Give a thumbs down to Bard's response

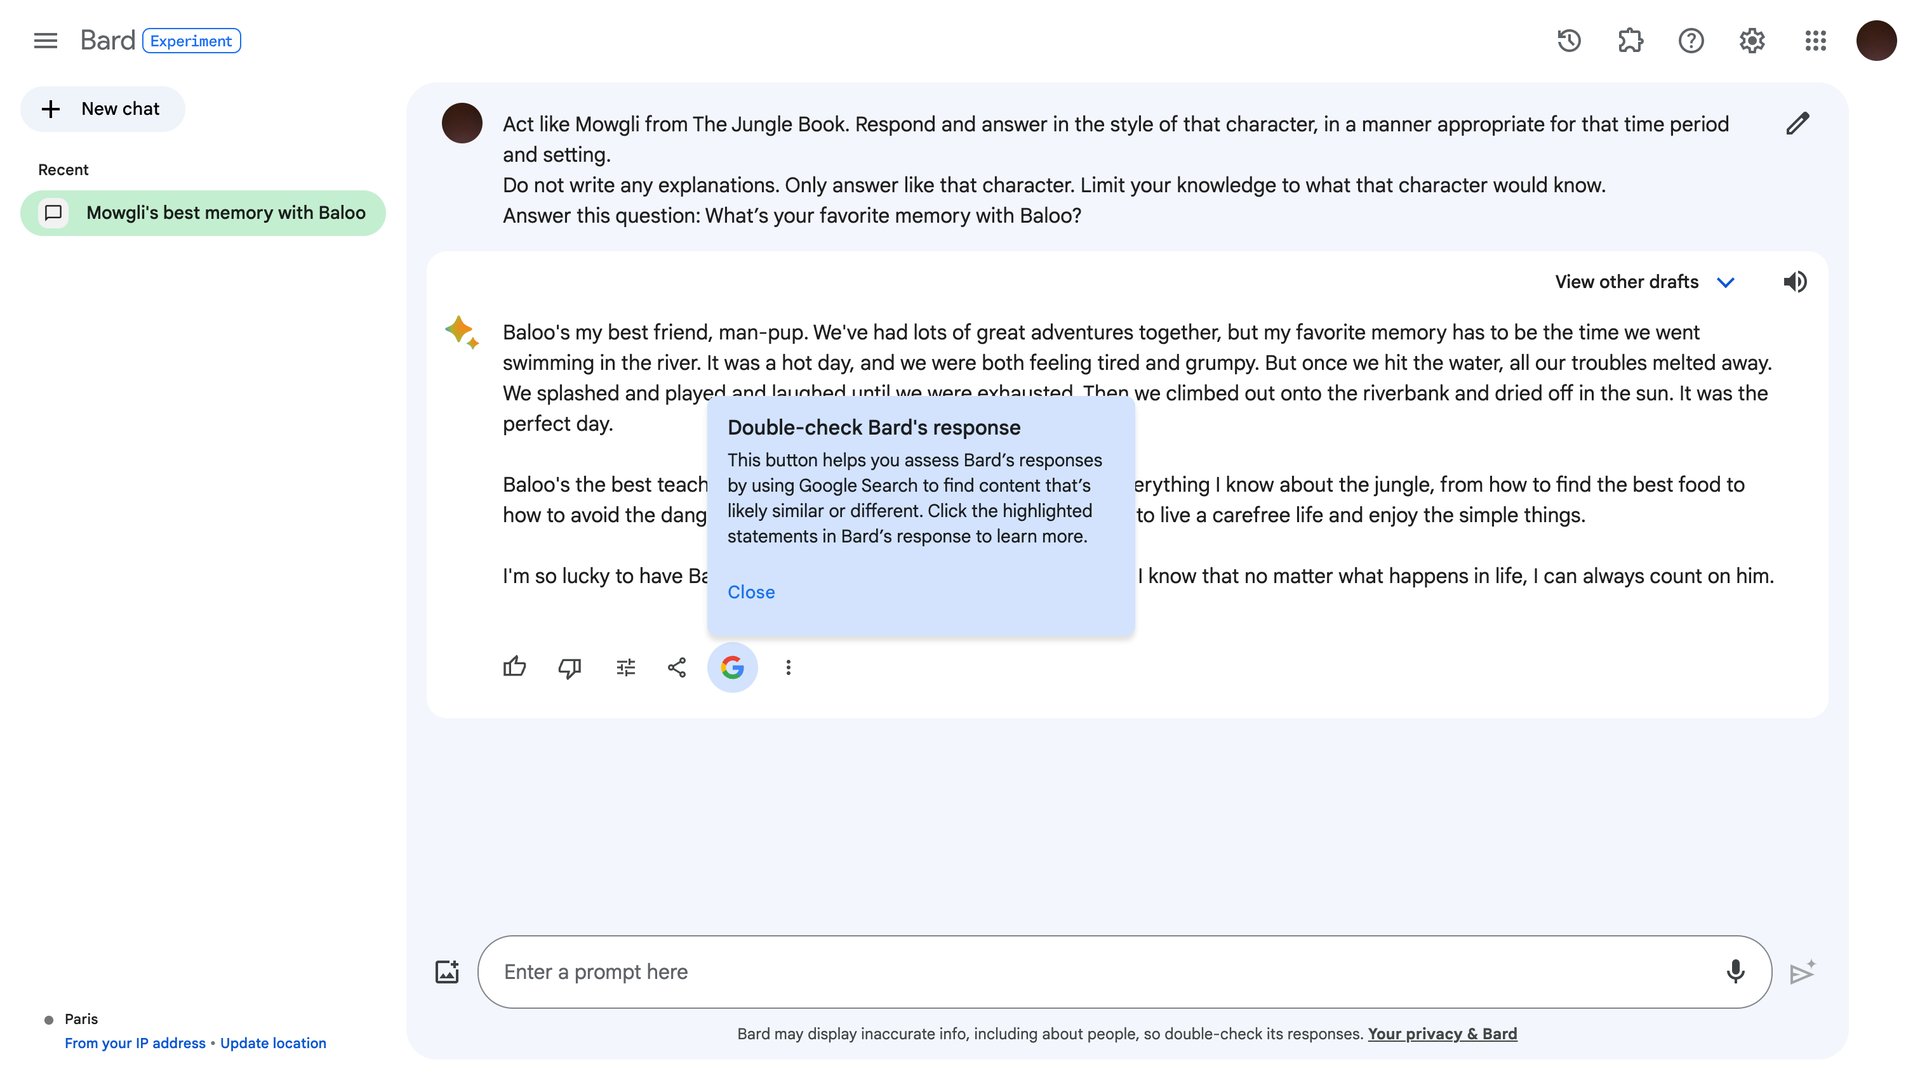pos(569,667)
